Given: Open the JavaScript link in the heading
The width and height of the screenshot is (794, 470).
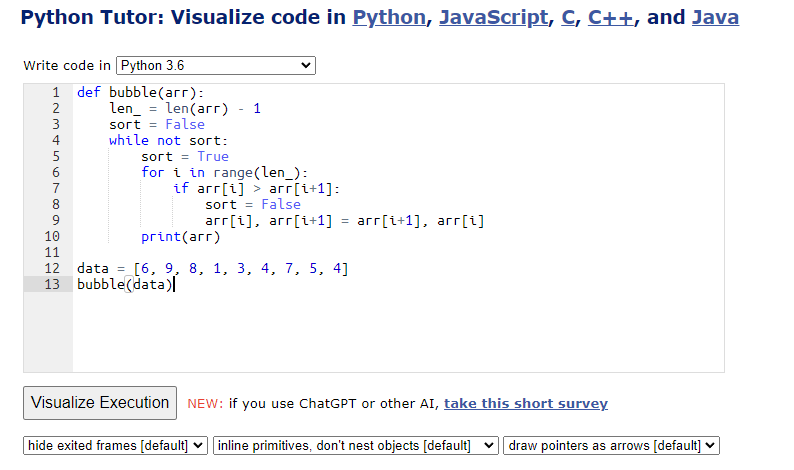Looking at the screenshot, I should click(493, 18).
